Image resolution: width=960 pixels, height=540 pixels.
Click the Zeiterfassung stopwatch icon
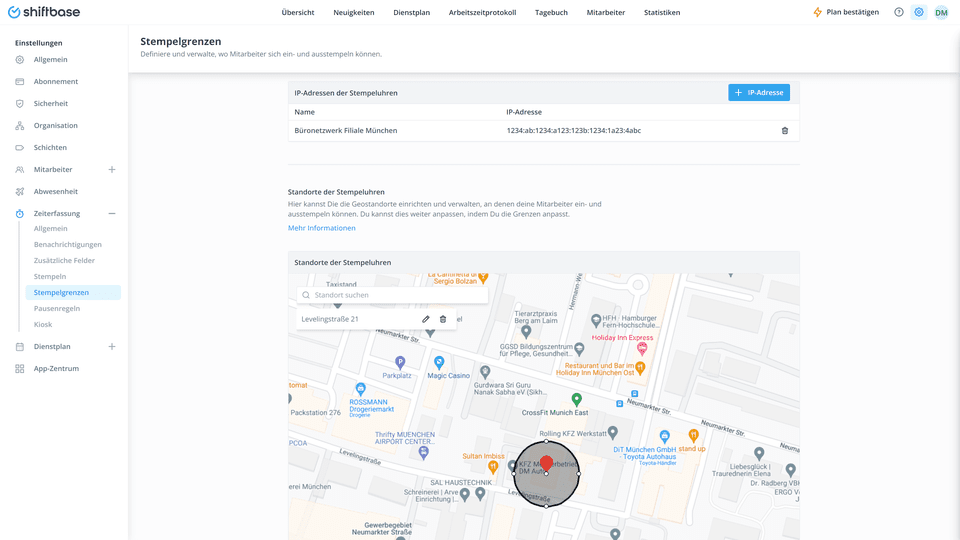click(x=20, y=214)
